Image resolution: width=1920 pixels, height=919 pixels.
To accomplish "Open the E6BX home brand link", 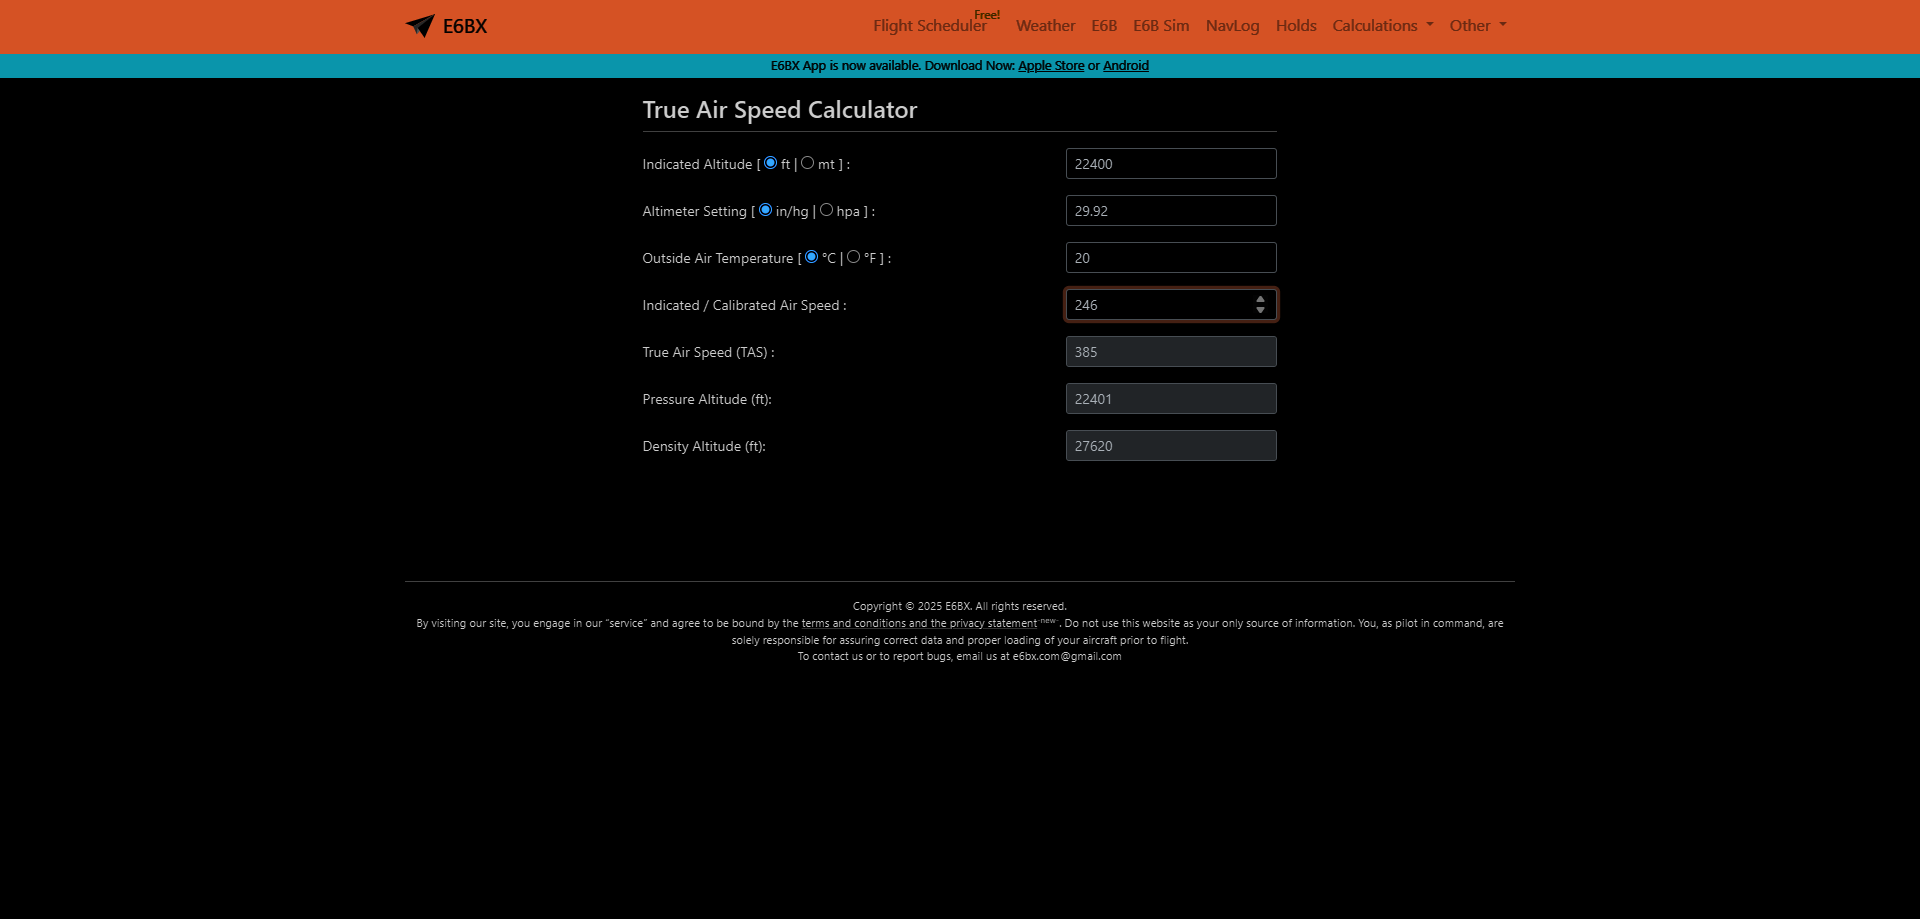I will point(446,26).
